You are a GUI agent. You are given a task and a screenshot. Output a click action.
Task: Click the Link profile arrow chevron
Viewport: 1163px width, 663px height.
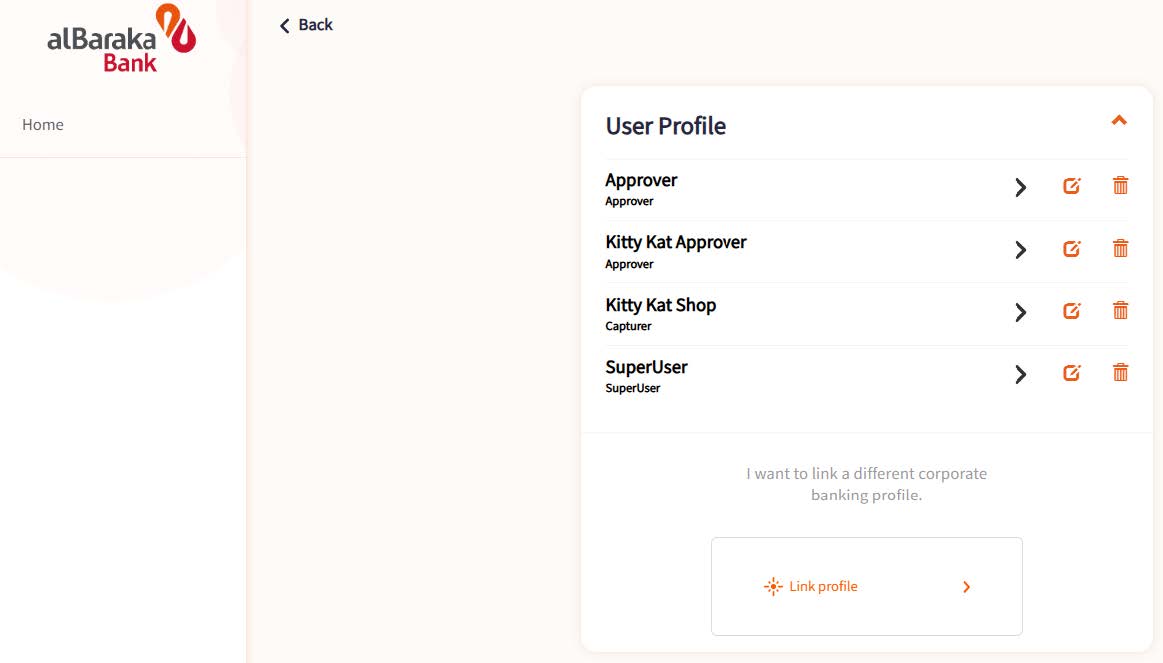coord(966,587)
